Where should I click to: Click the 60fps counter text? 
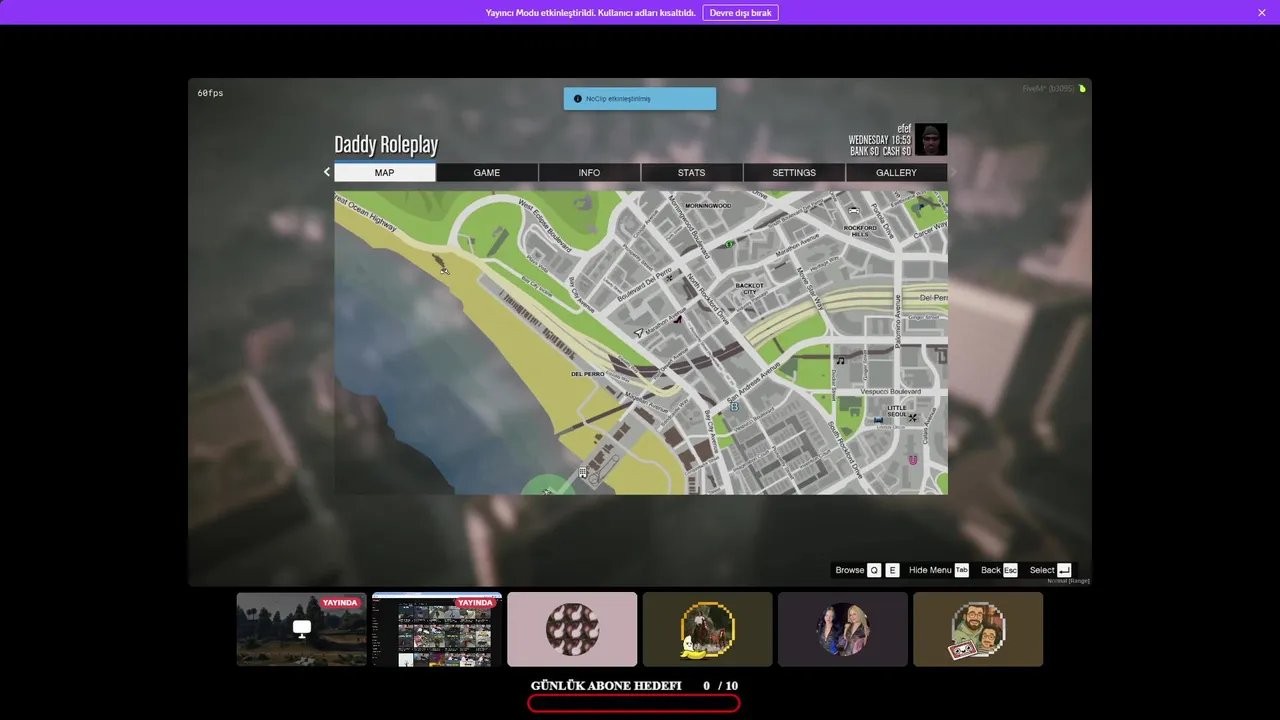210,93
